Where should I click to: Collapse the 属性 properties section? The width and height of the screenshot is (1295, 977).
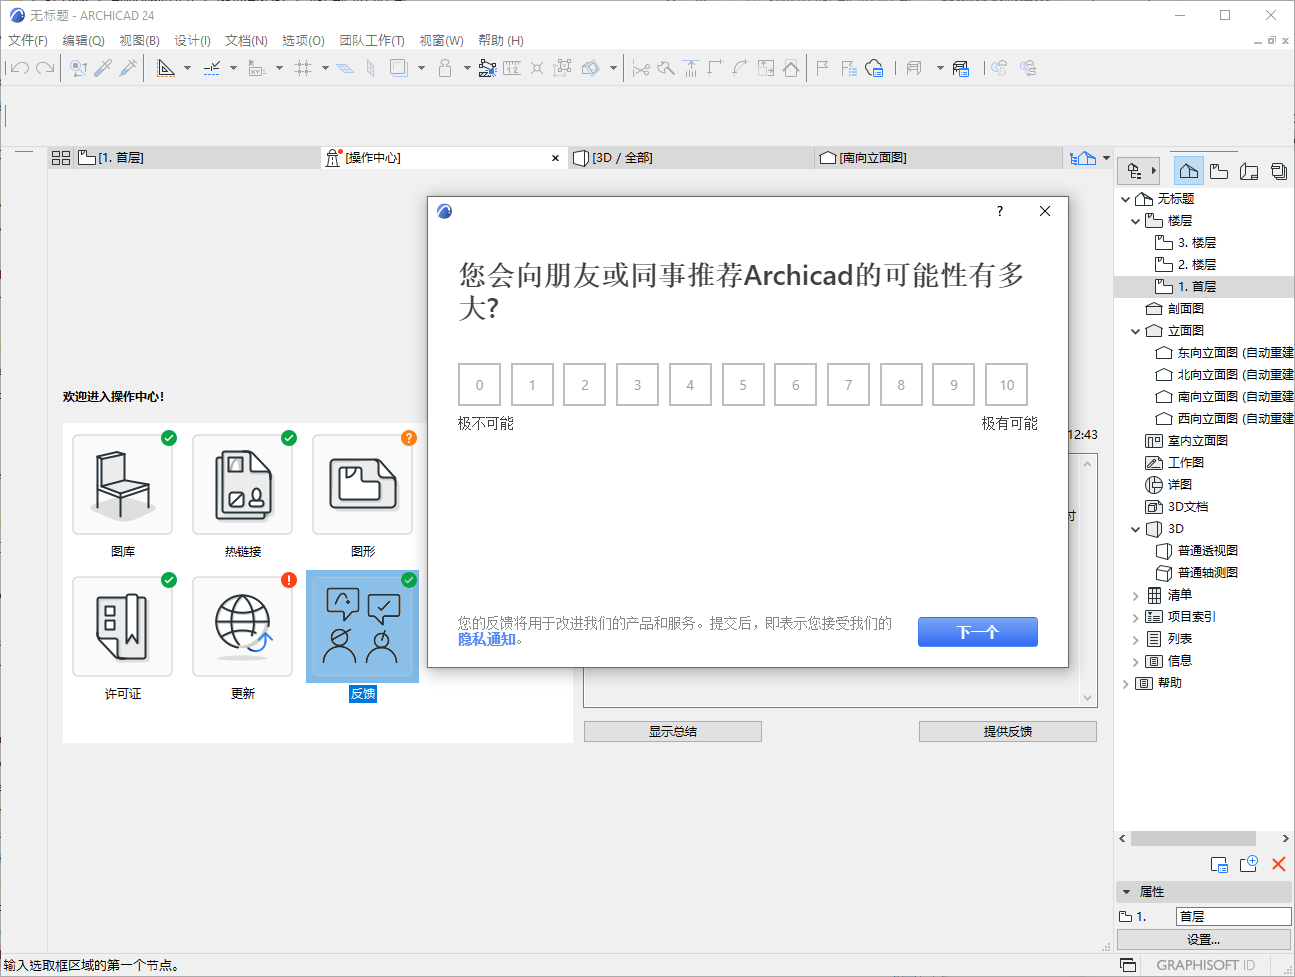[1126, 892]
